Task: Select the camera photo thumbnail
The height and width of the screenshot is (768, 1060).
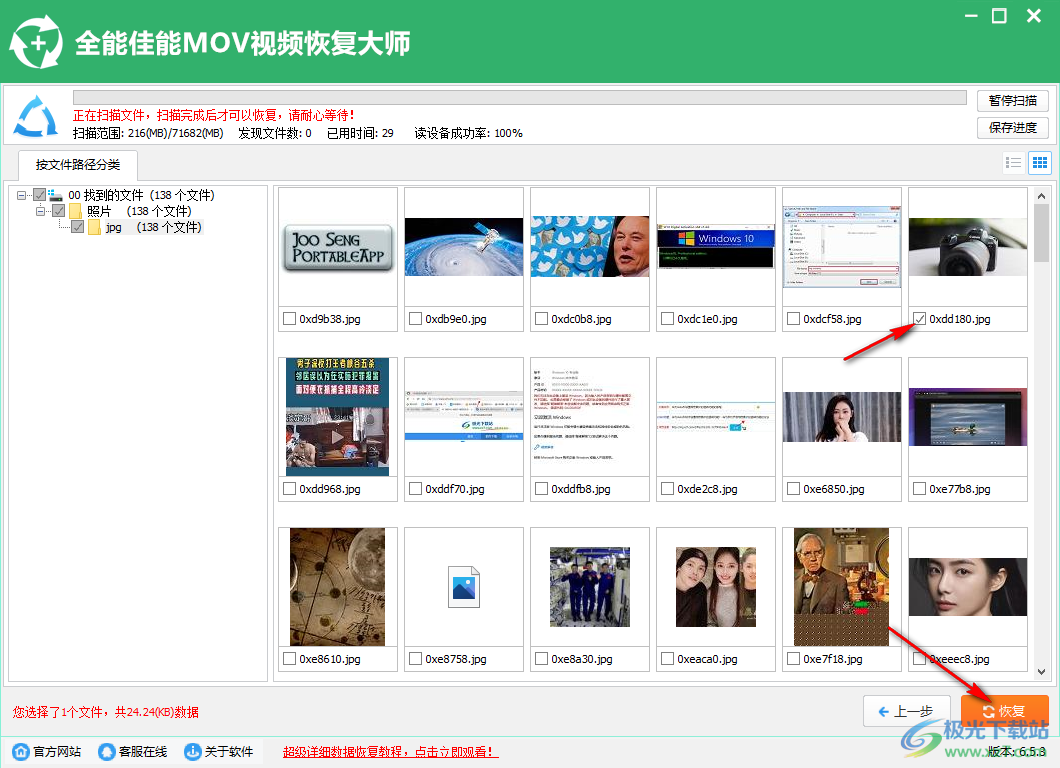Action: (968, 247)
